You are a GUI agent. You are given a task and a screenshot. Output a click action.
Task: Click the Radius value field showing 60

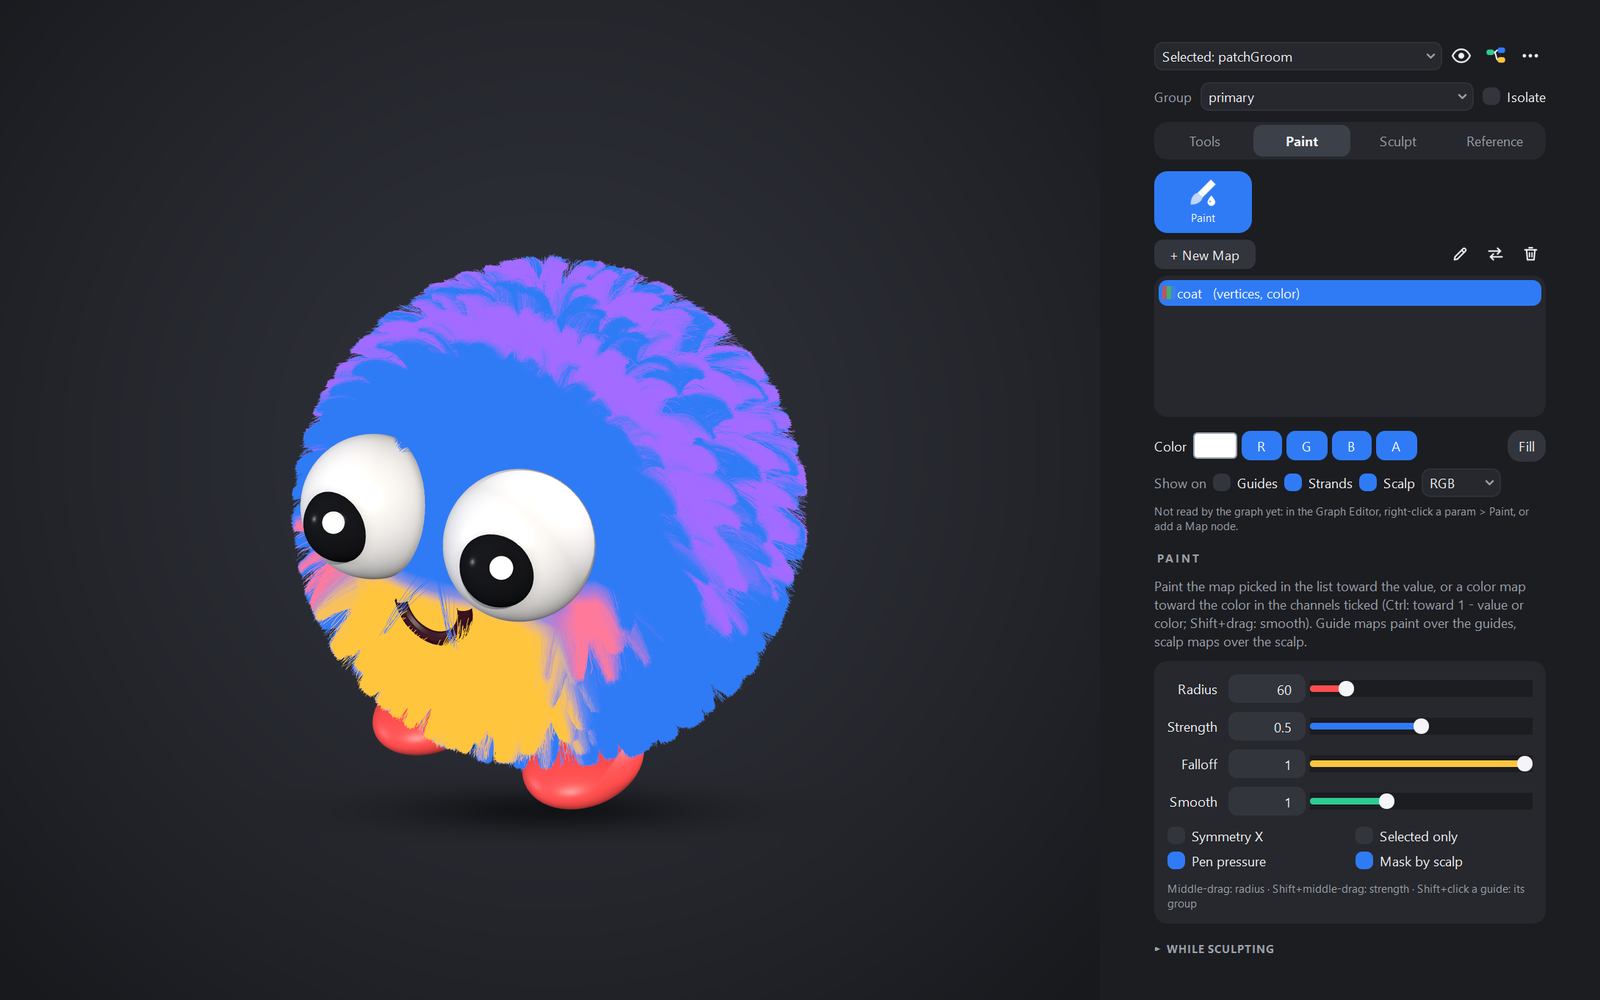pyautogui.click(x=1266, y=689)
